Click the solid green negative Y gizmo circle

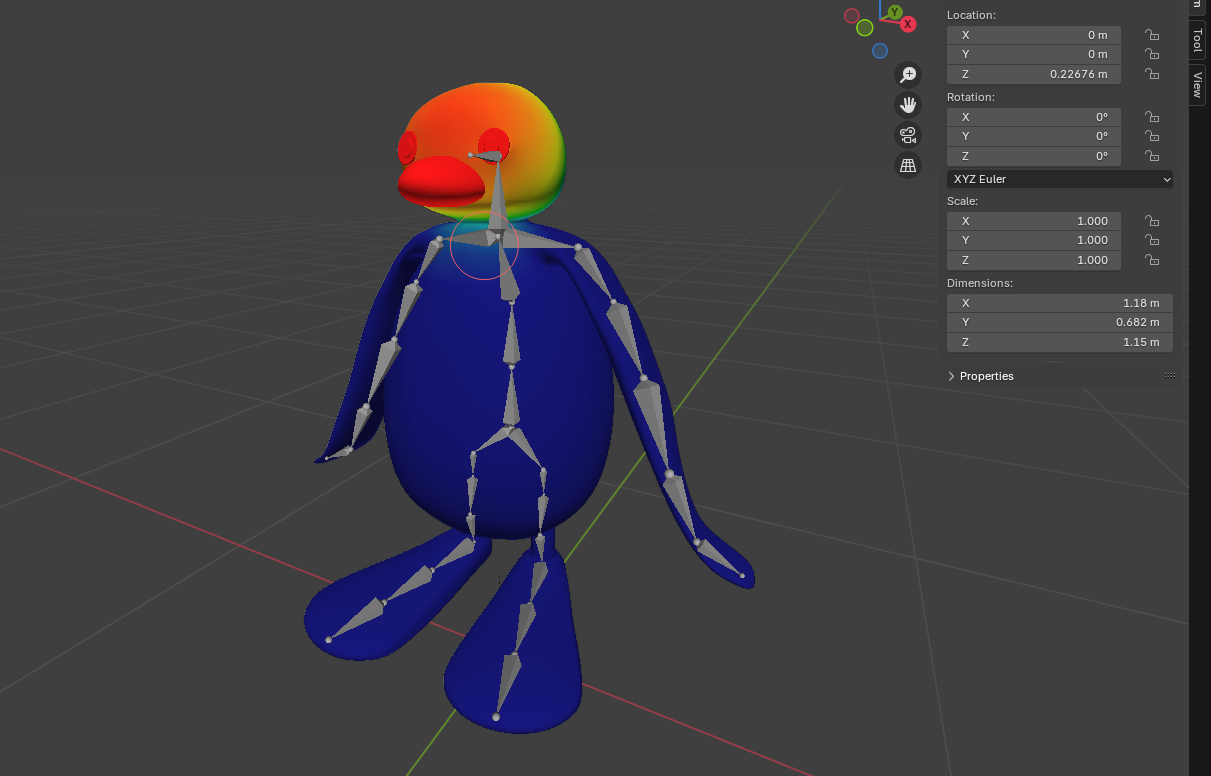point(865,28)
